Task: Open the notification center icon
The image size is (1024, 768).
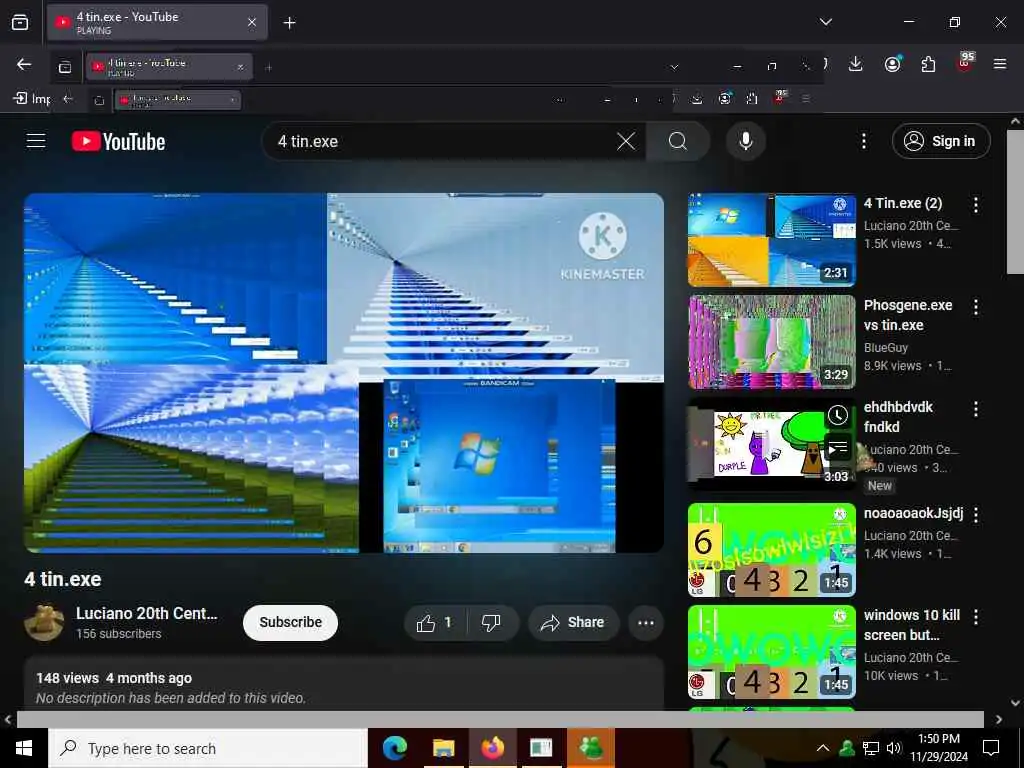Action: click(991, 748)
